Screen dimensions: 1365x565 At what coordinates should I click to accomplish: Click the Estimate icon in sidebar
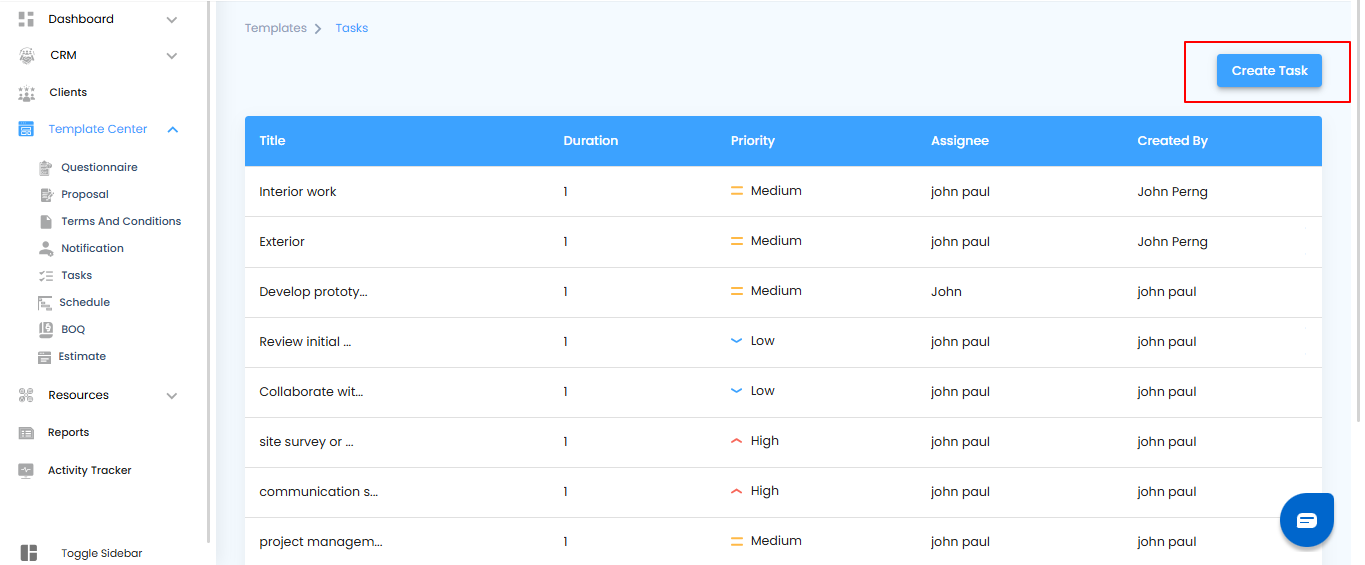pos(45,357)
